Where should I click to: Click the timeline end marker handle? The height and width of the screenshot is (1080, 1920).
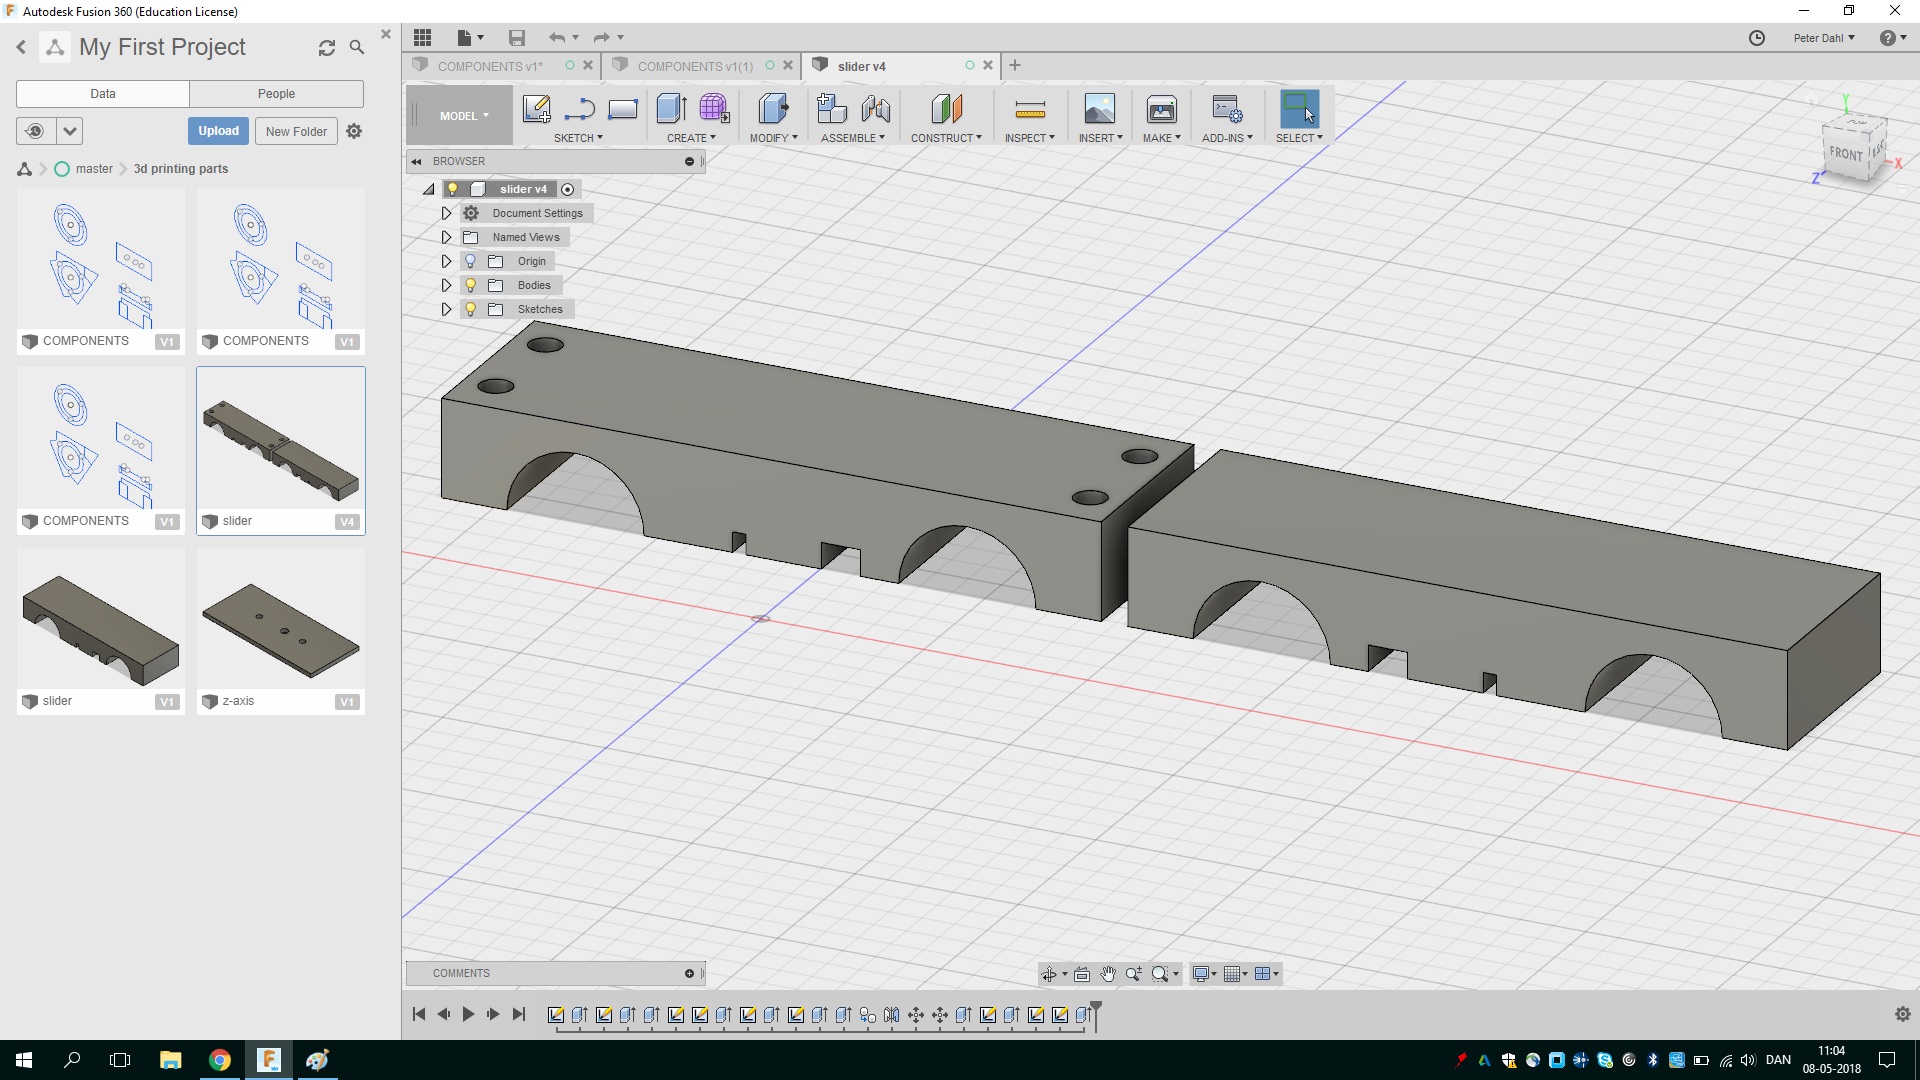1096,1007
